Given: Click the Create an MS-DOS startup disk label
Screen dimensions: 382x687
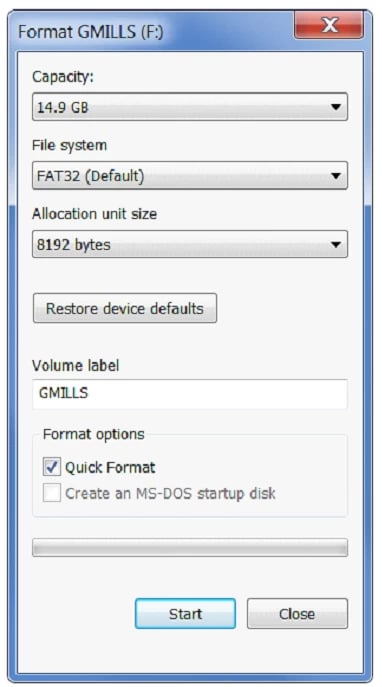Looking at the screenshot, I should pos(170,493).
